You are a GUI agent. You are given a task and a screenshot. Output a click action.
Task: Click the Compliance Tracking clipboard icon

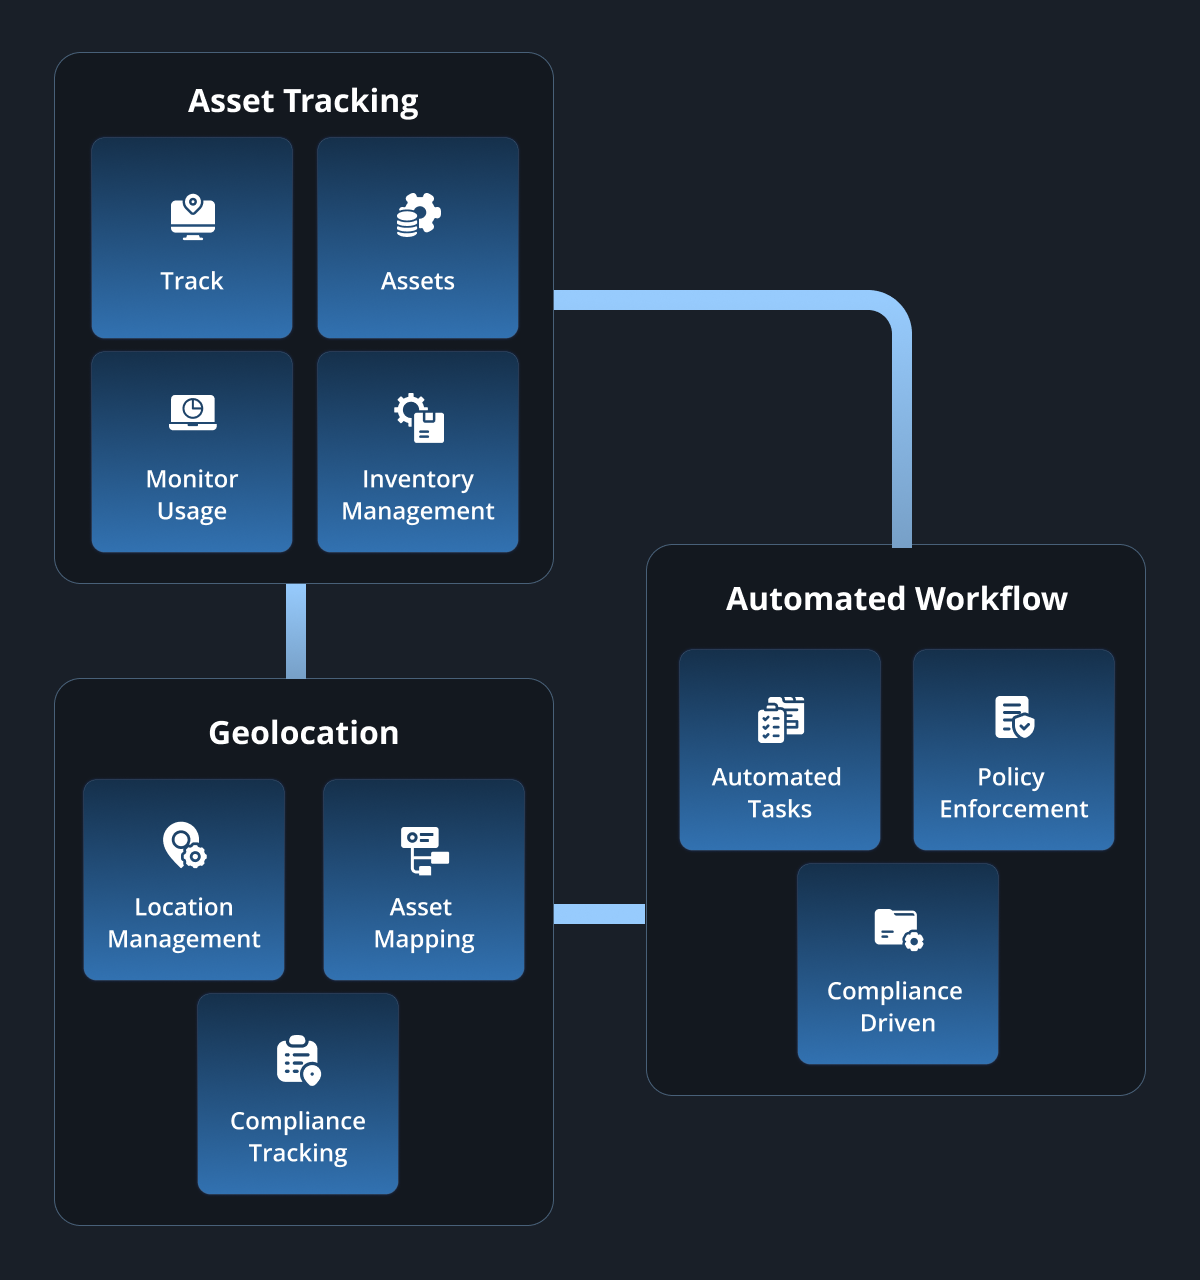tap(299, 1060)
